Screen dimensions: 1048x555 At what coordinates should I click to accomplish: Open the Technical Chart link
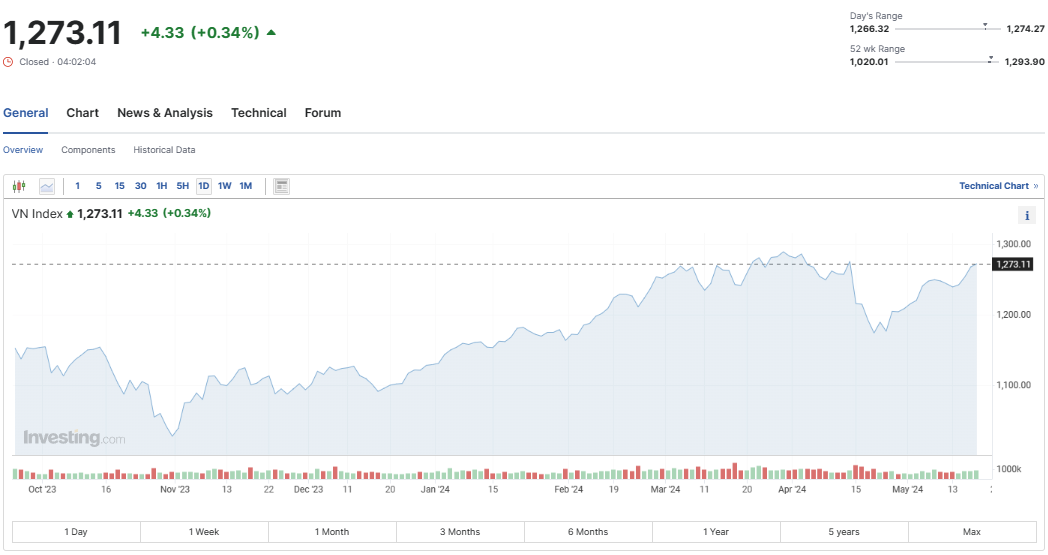click(993, 186)
